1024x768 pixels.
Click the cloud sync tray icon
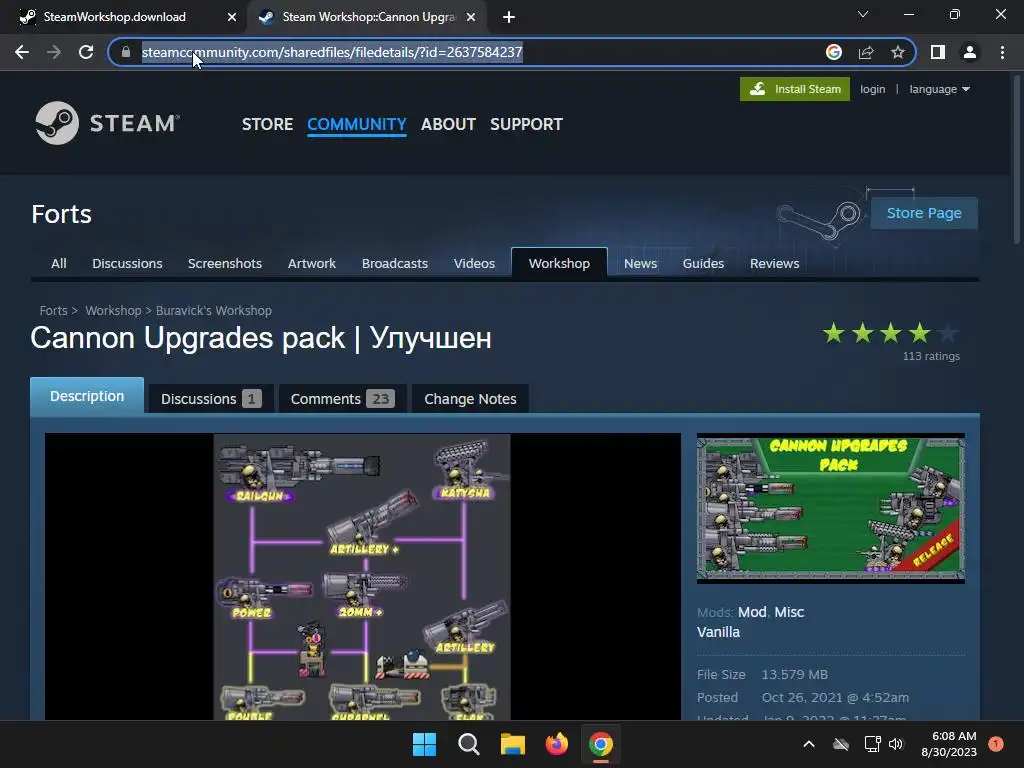coord(841,744)
